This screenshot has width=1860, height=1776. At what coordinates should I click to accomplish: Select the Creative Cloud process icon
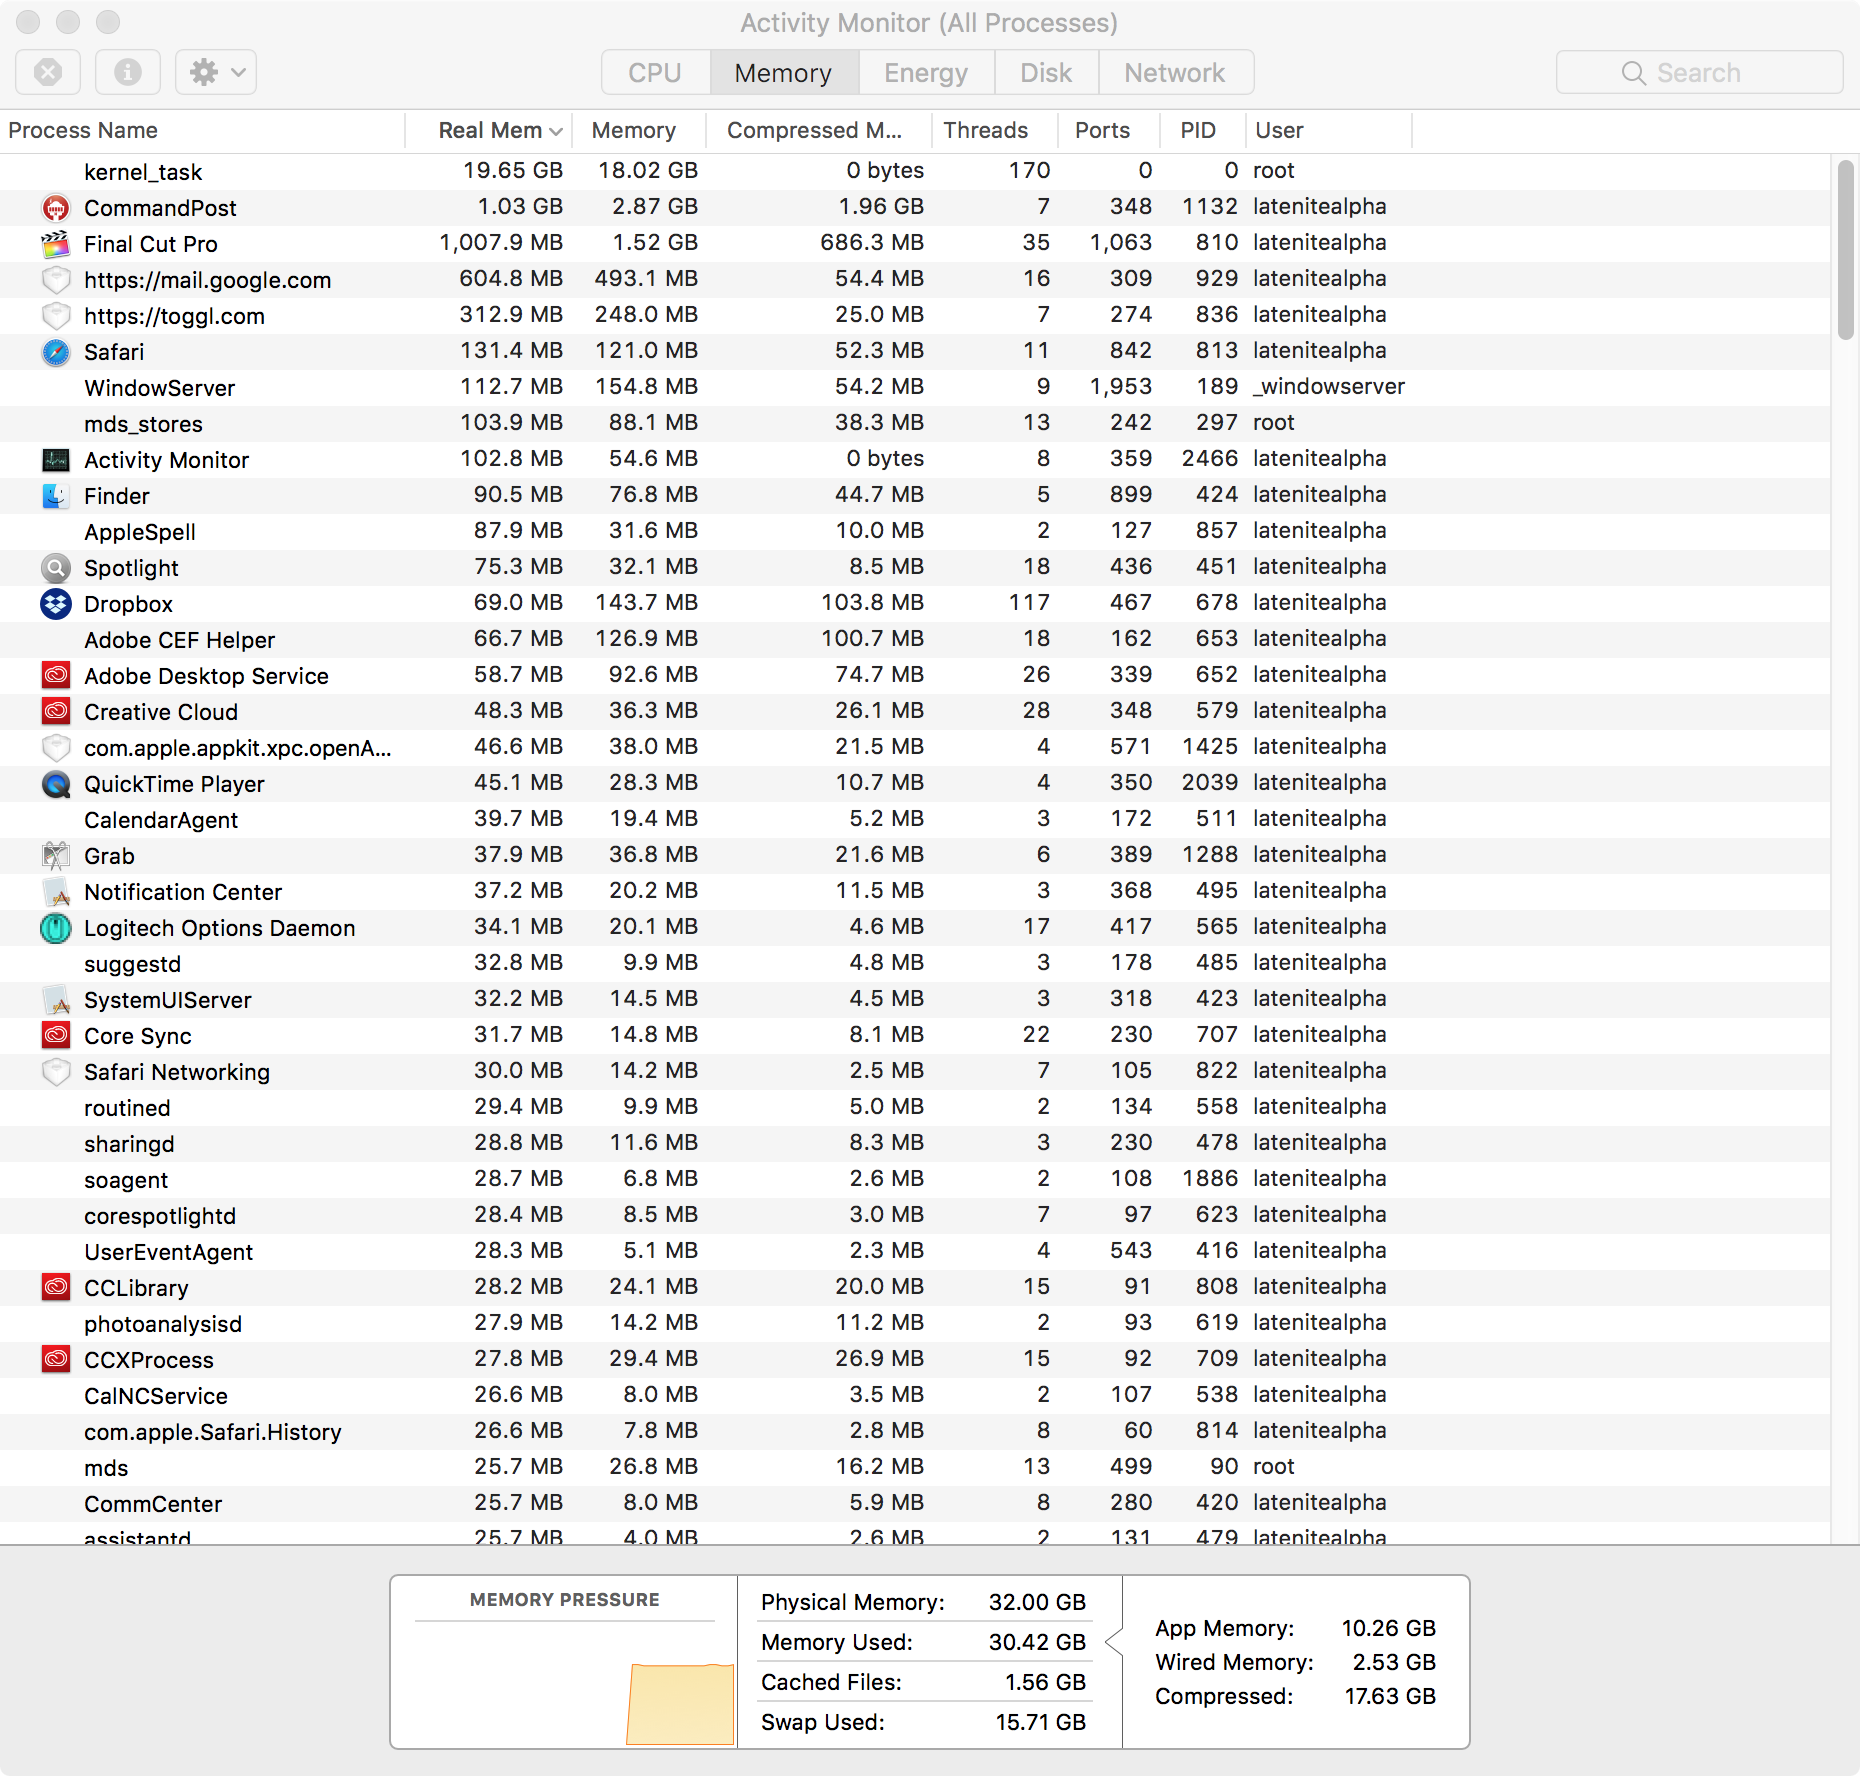tap(56, 711)
